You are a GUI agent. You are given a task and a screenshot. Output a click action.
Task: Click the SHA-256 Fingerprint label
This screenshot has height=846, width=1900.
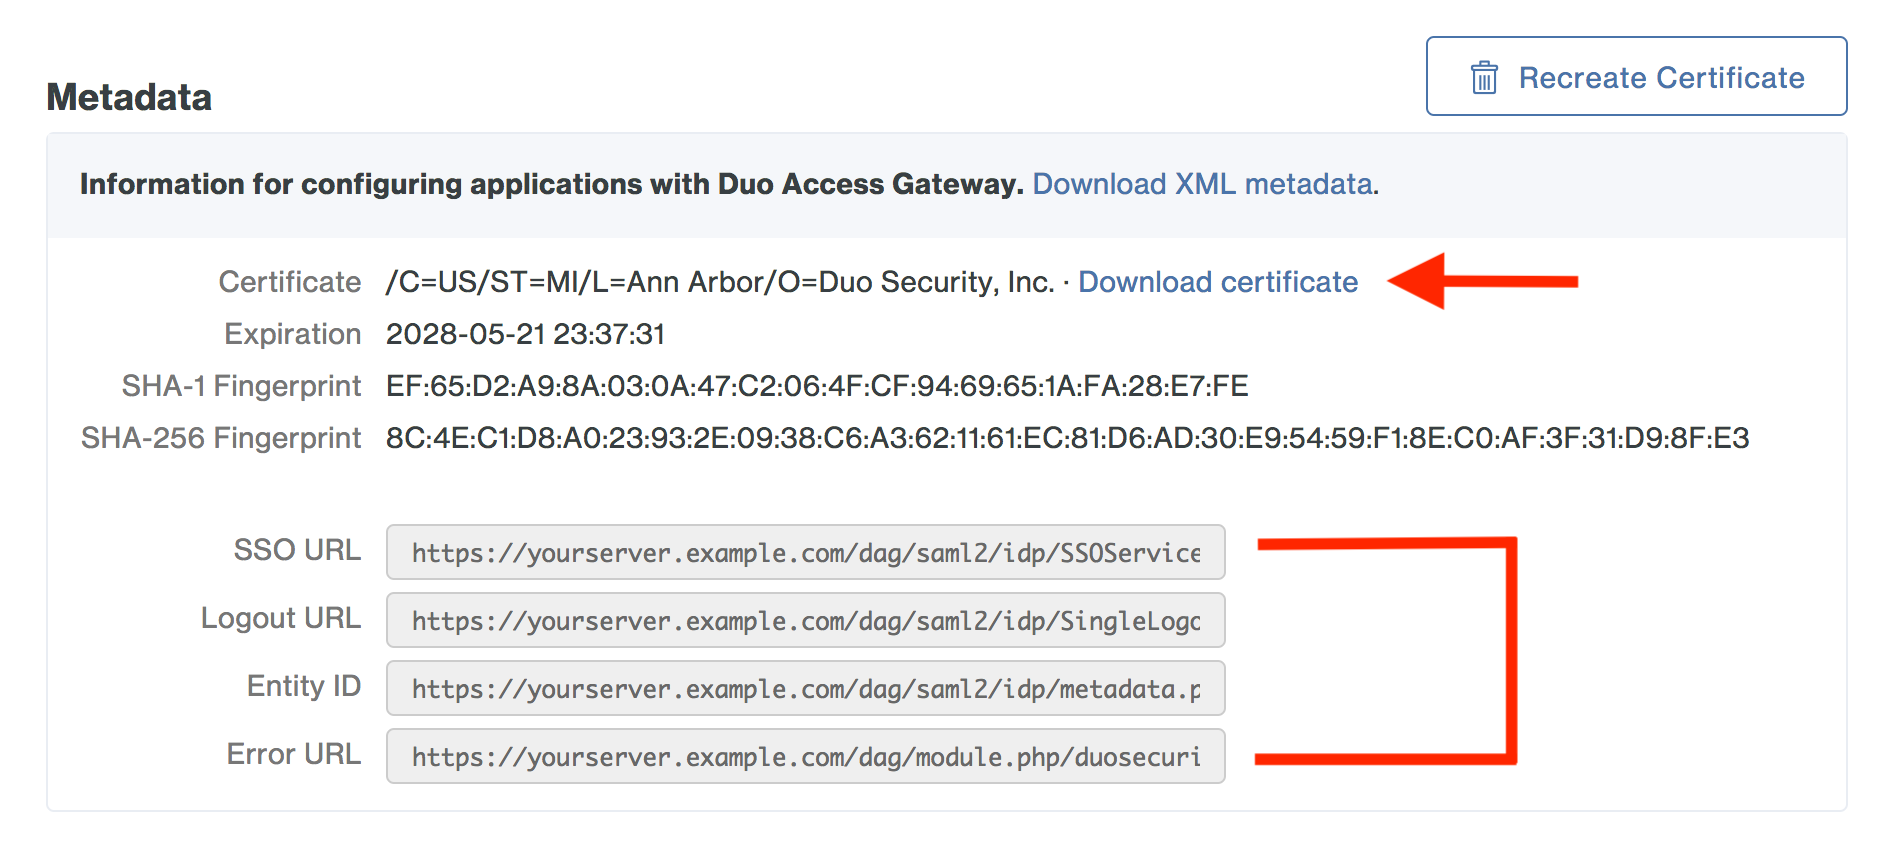click(x=221, y=438)
